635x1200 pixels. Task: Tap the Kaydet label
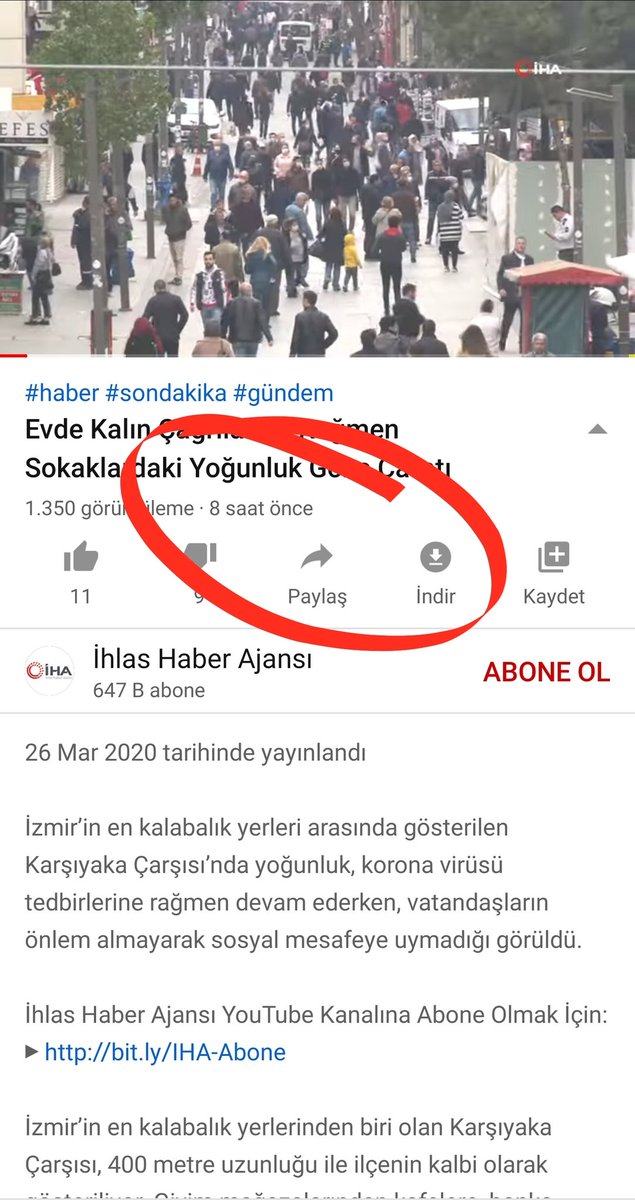[554, 597]
